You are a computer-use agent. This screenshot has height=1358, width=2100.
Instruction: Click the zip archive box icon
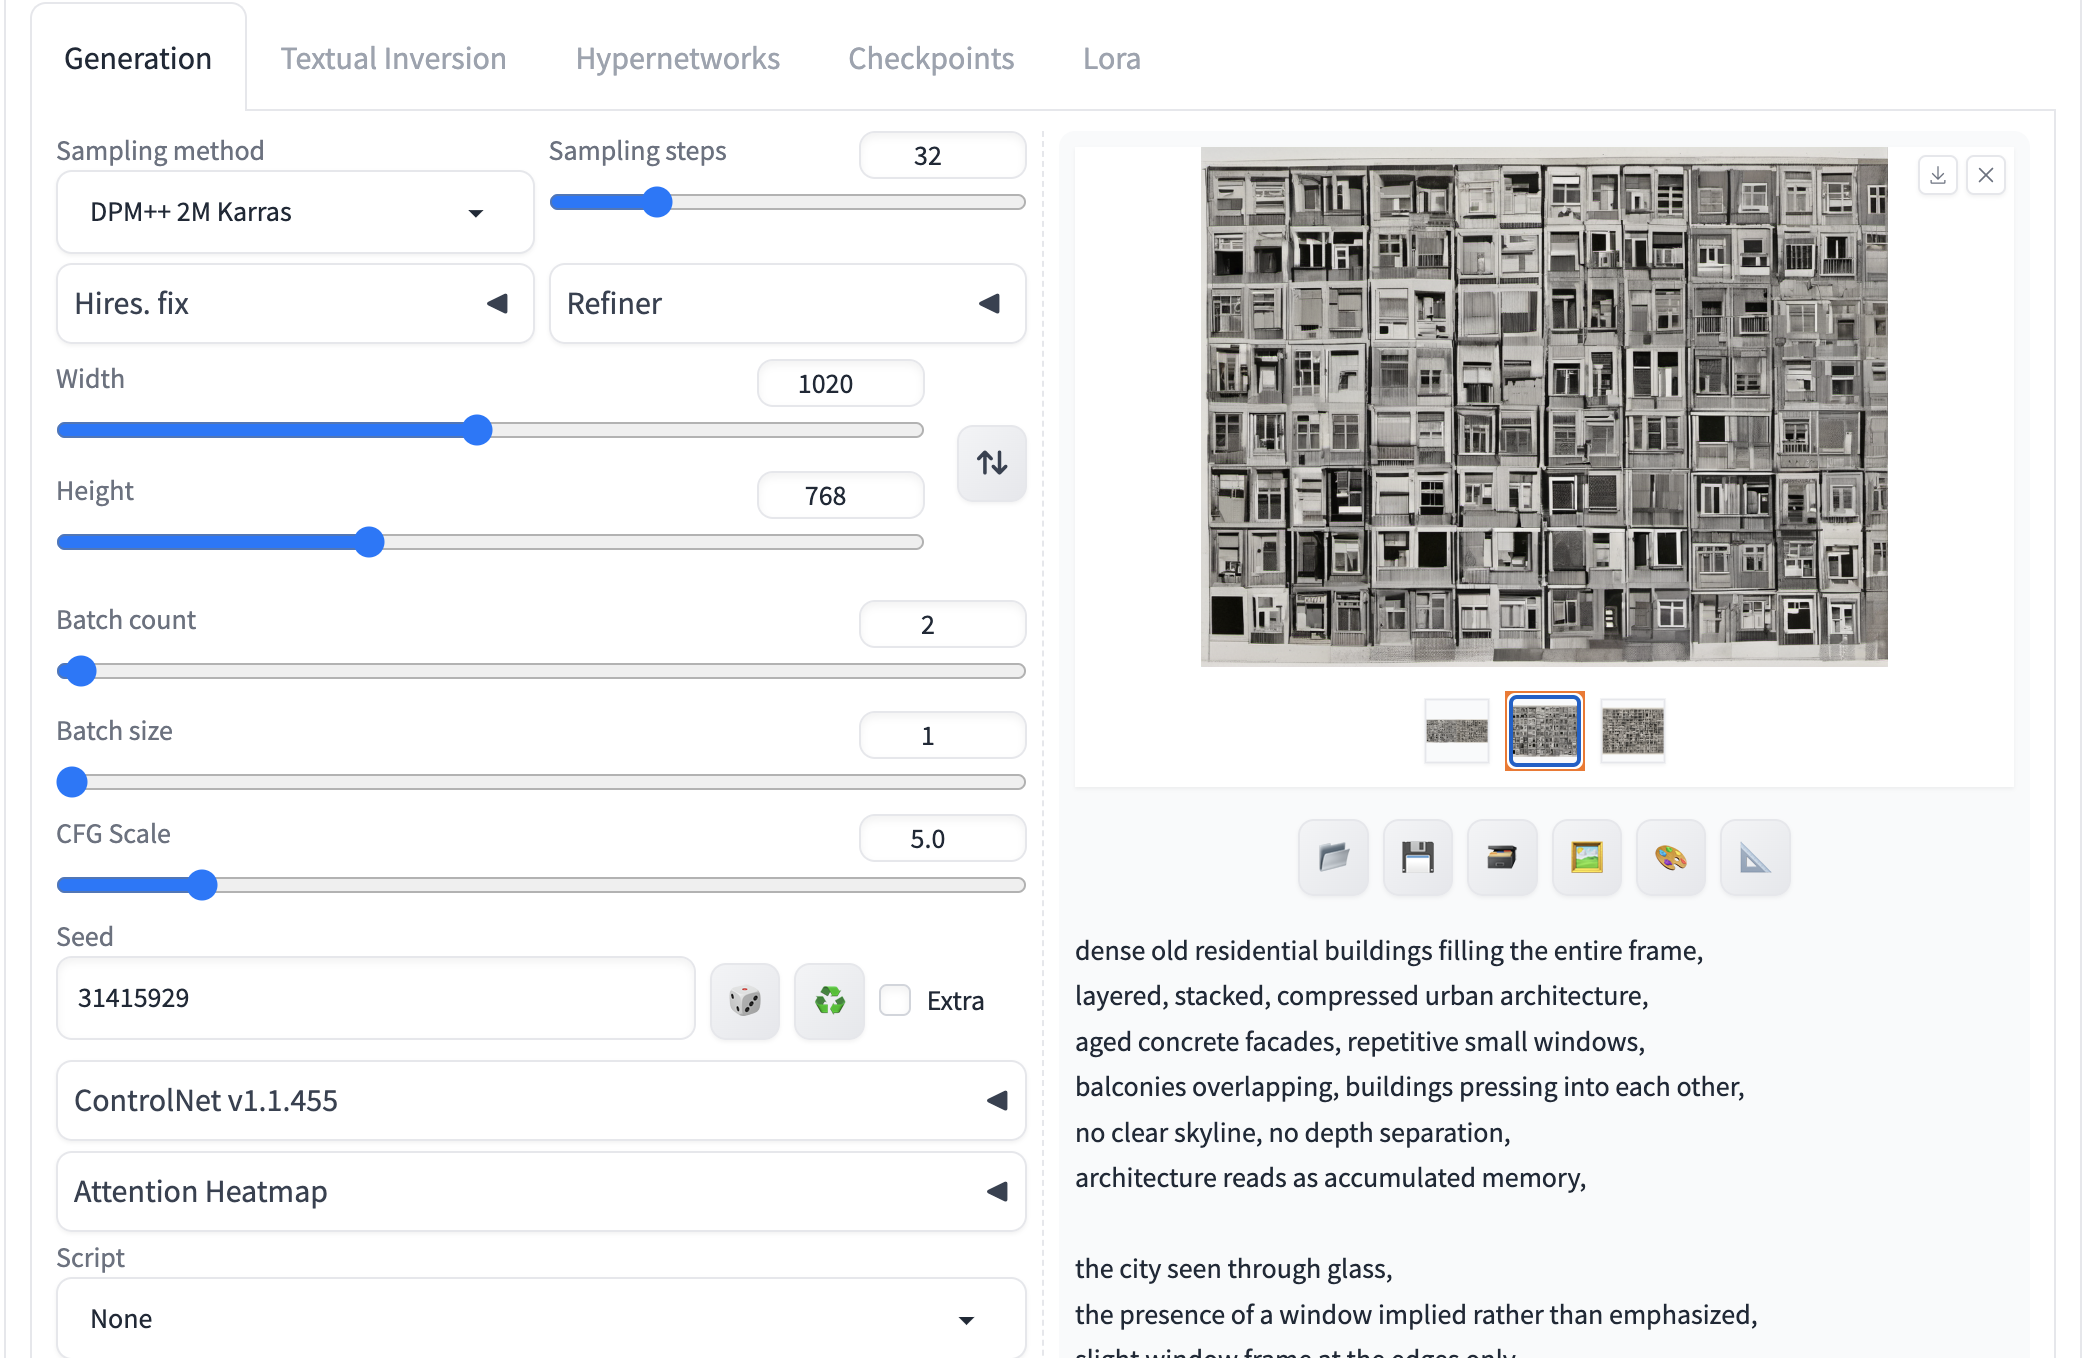point(1501,857)
